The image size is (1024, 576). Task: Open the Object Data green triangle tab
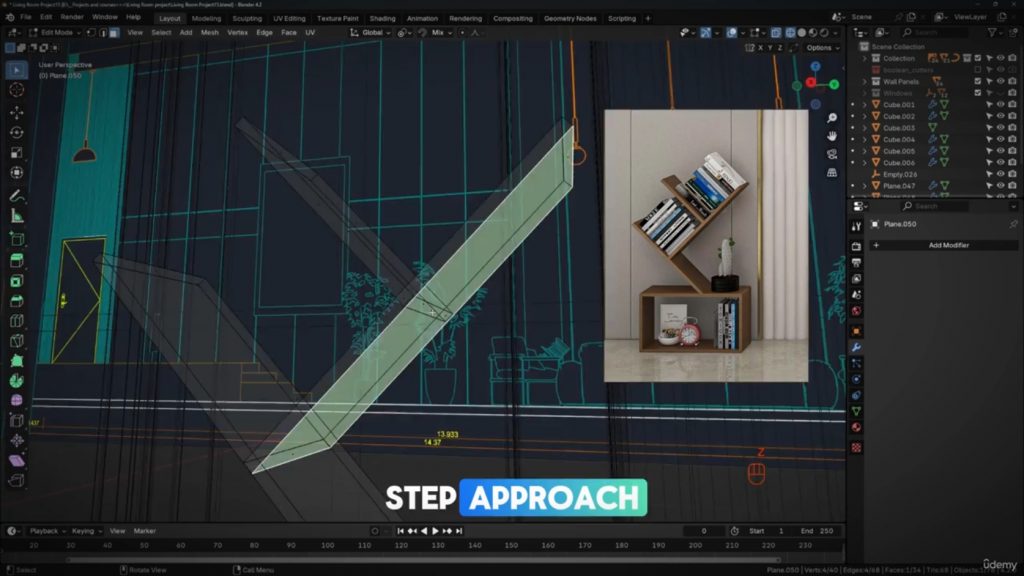856,411
